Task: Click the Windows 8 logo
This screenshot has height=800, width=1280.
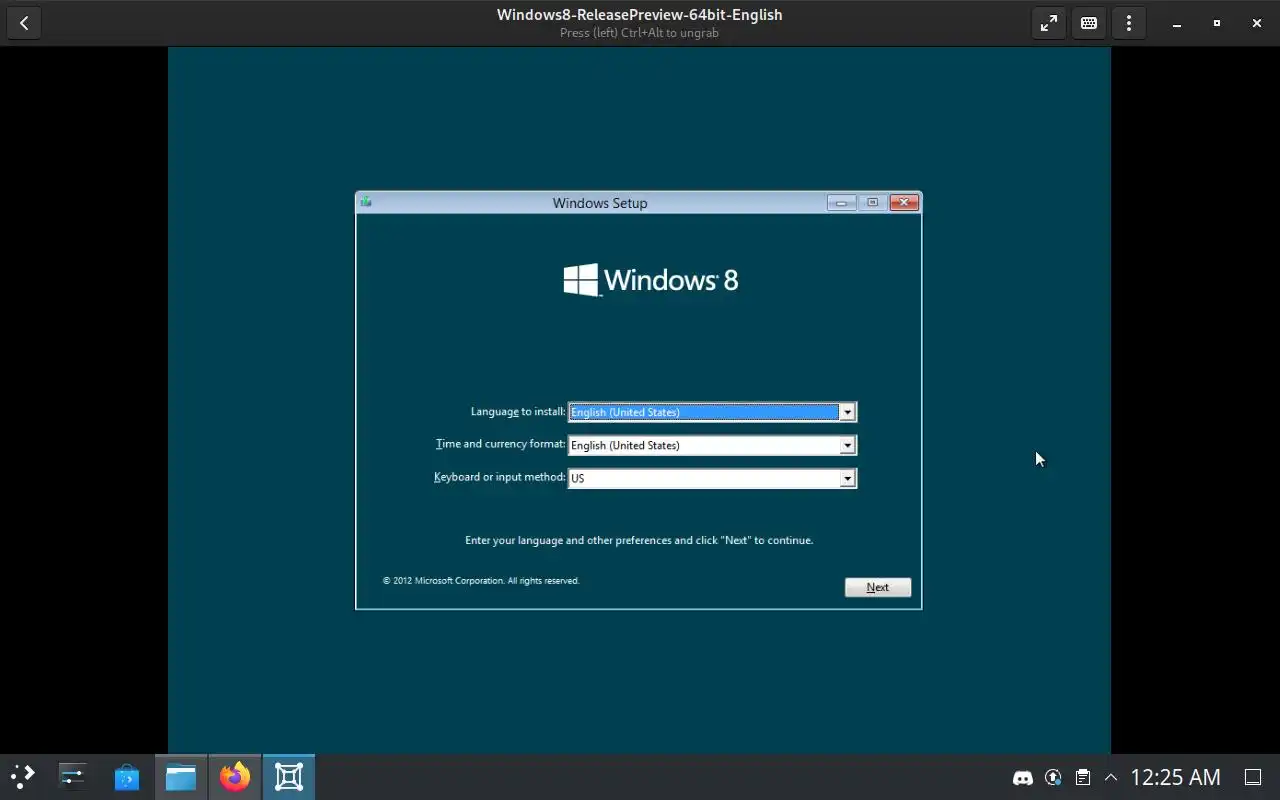Action: [x=651, y=280]
